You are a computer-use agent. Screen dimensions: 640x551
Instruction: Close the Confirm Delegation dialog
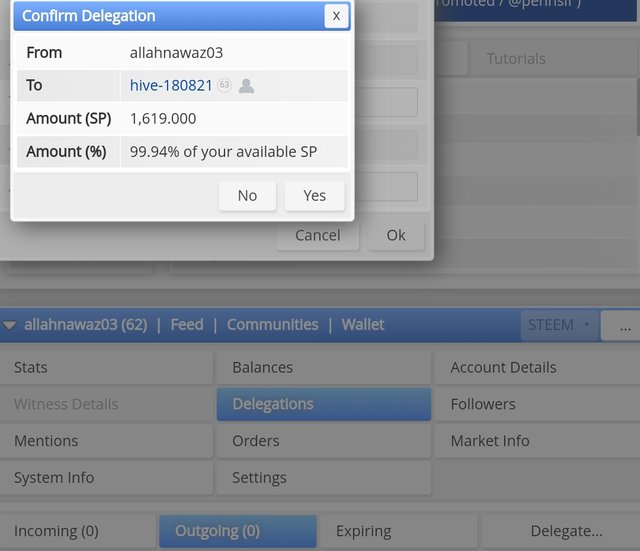tap(336, 16)
